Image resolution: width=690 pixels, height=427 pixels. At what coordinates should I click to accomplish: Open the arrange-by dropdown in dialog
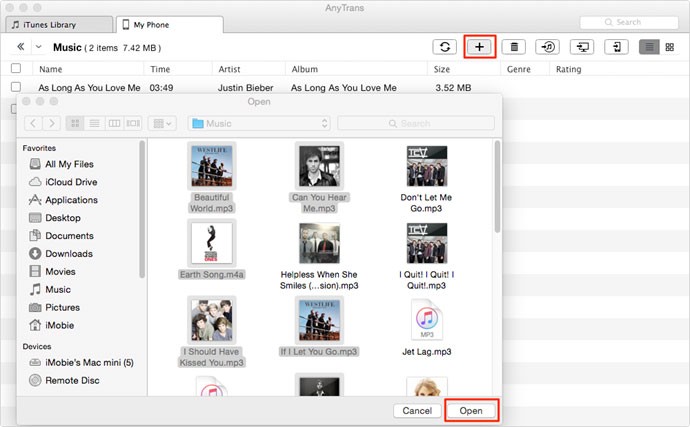161,123
